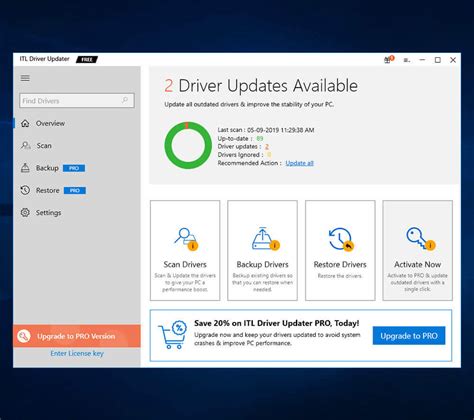Click the Backup Drivers drive icon

[265, 238]
